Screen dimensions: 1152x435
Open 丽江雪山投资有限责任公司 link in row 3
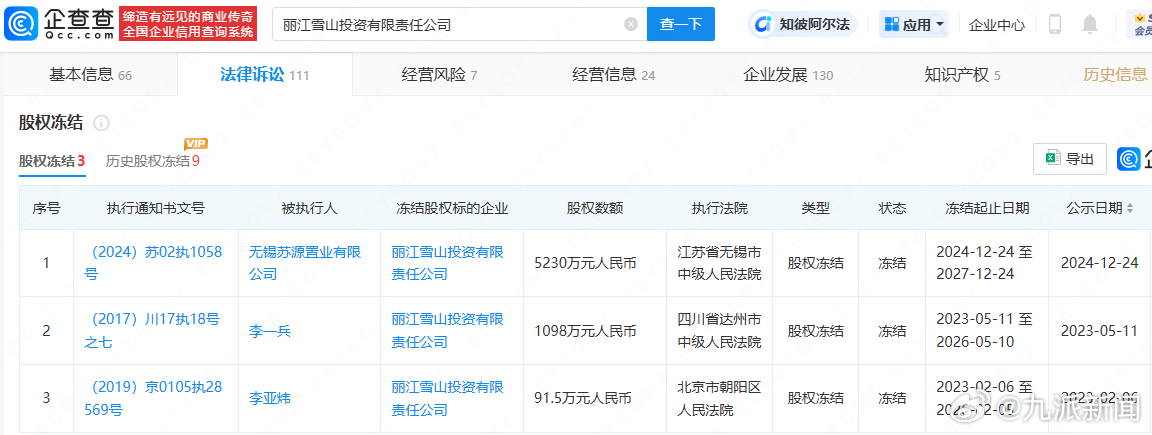[x=447, y=398]
